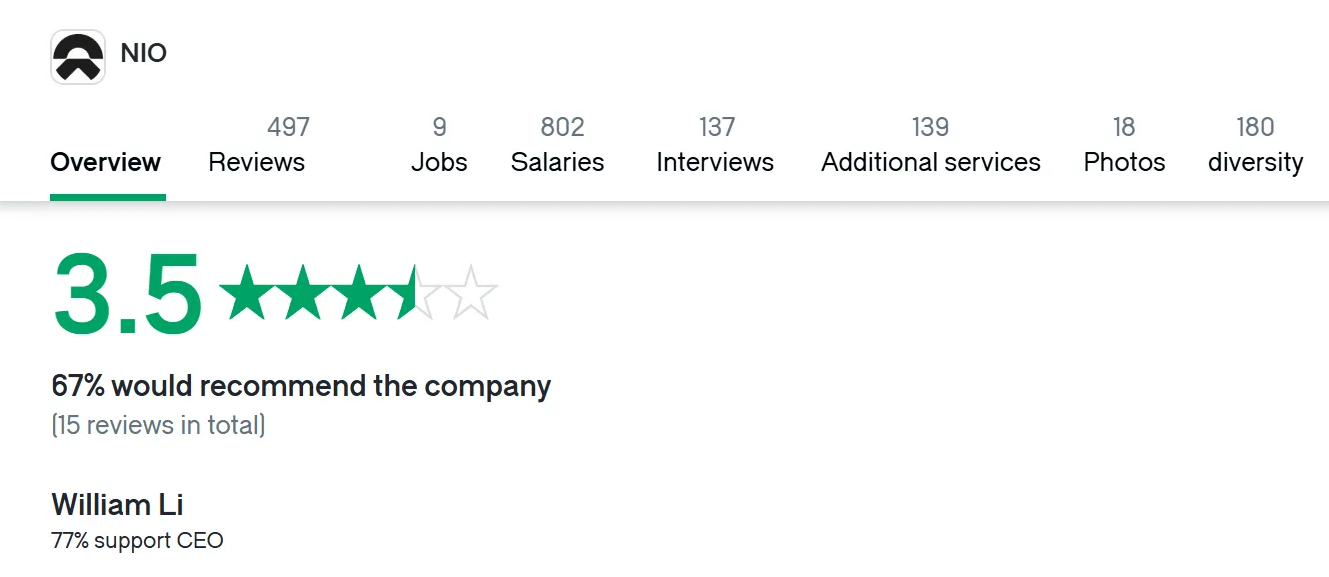Viewport: 1329px width, 577px height.
Task: Open the Additional services tab
Action: 931,145
